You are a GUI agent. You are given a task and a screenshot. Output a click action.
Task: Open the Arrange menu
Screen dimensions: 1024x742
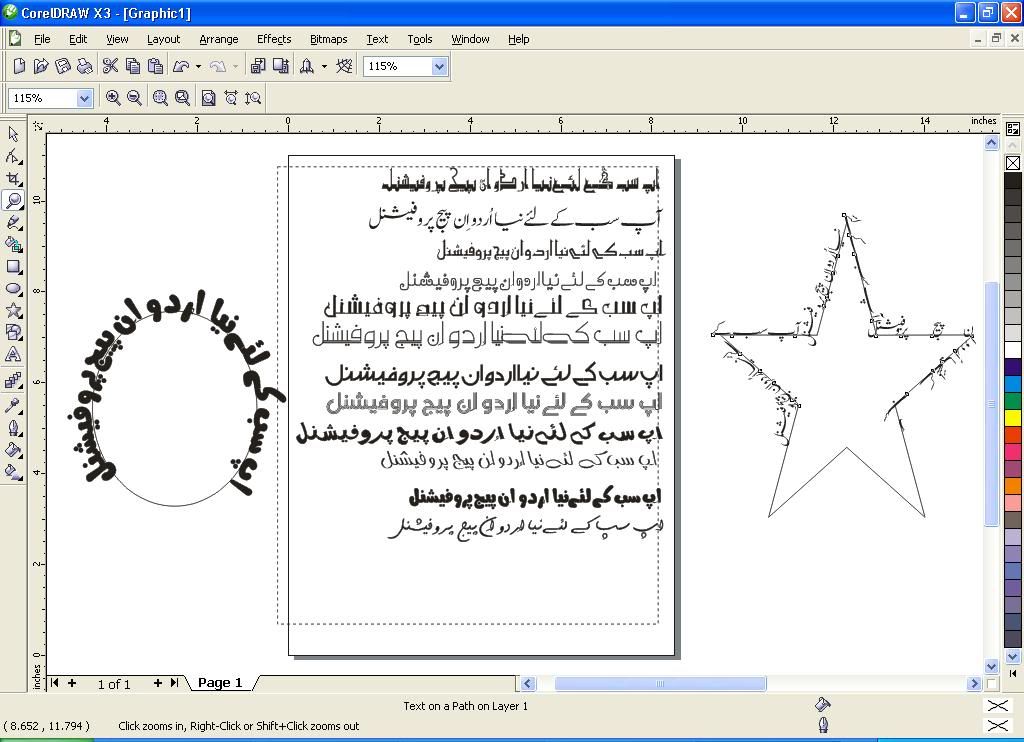(x=219, y=39)
